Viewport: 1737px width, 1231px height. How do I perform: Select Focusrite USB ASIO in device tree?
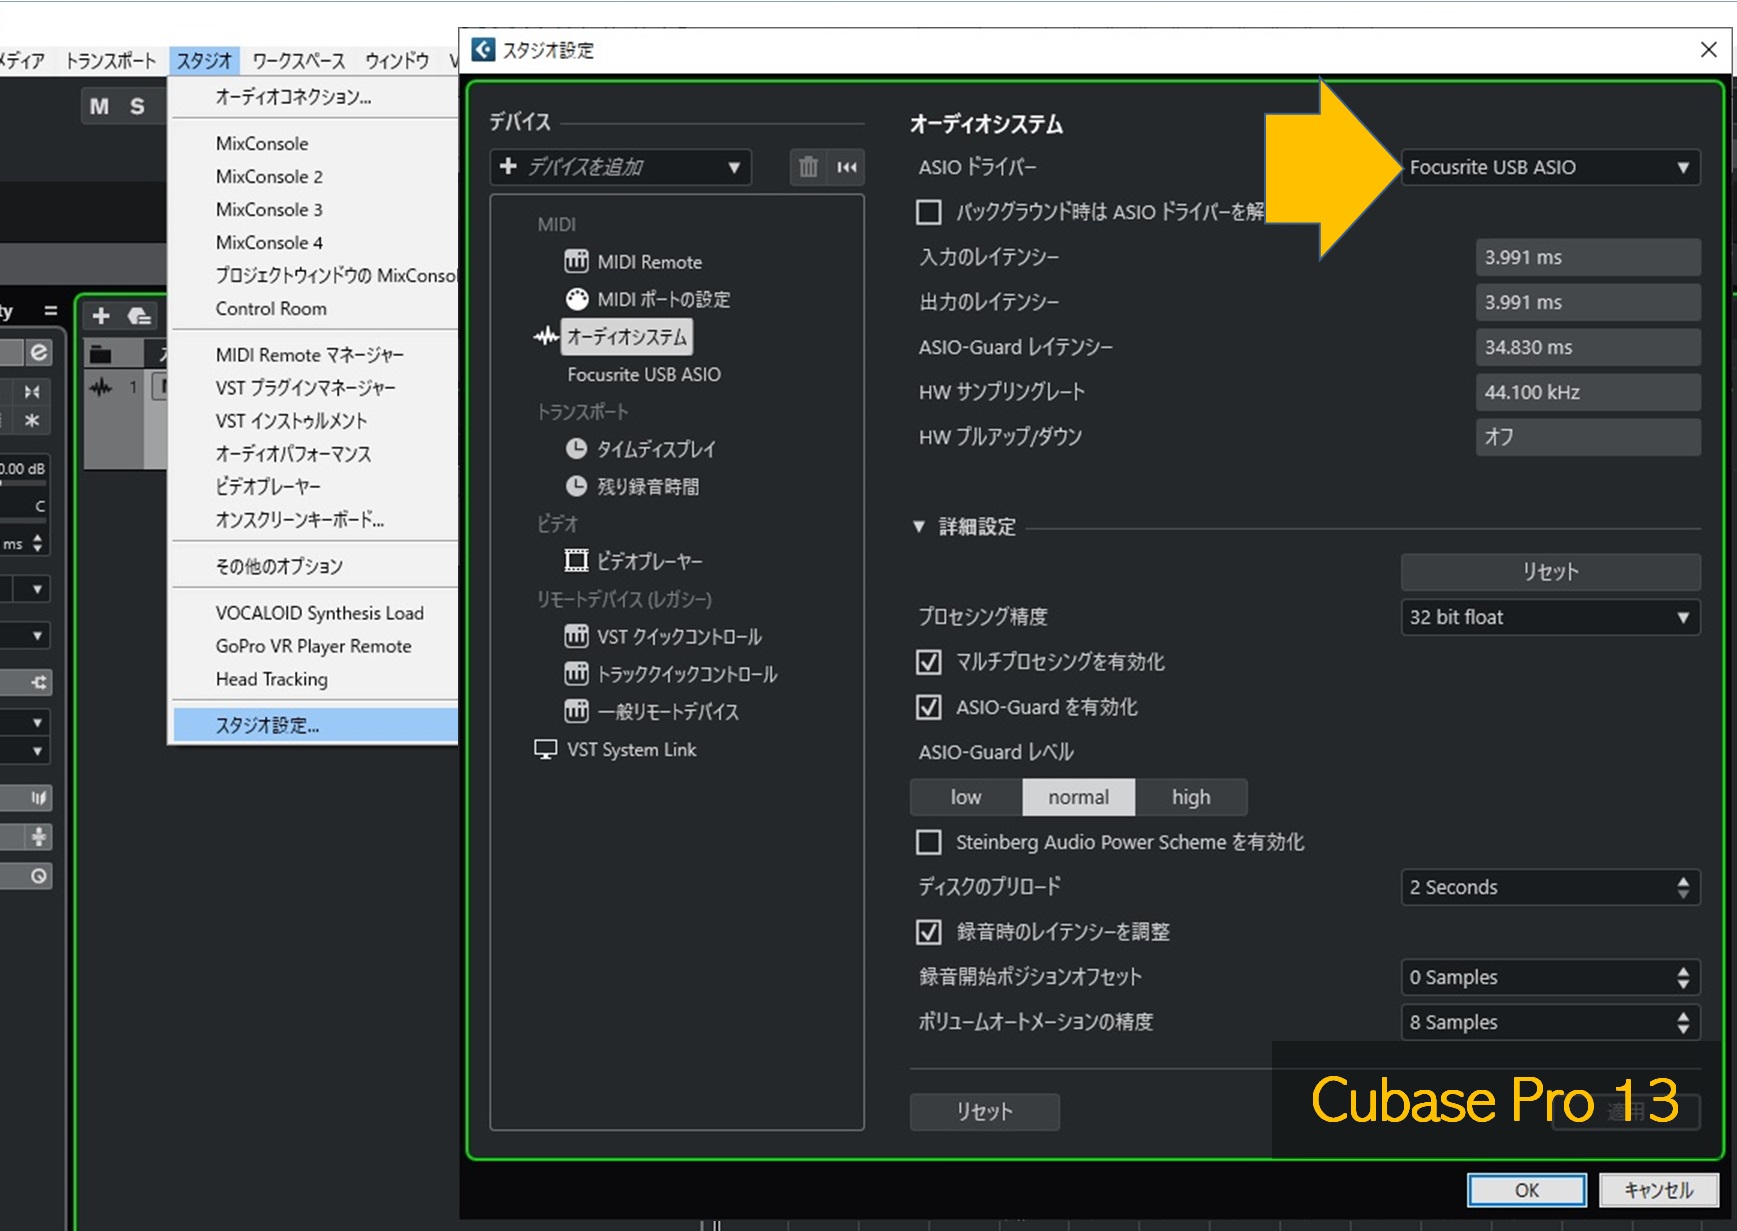coord(644,374)
